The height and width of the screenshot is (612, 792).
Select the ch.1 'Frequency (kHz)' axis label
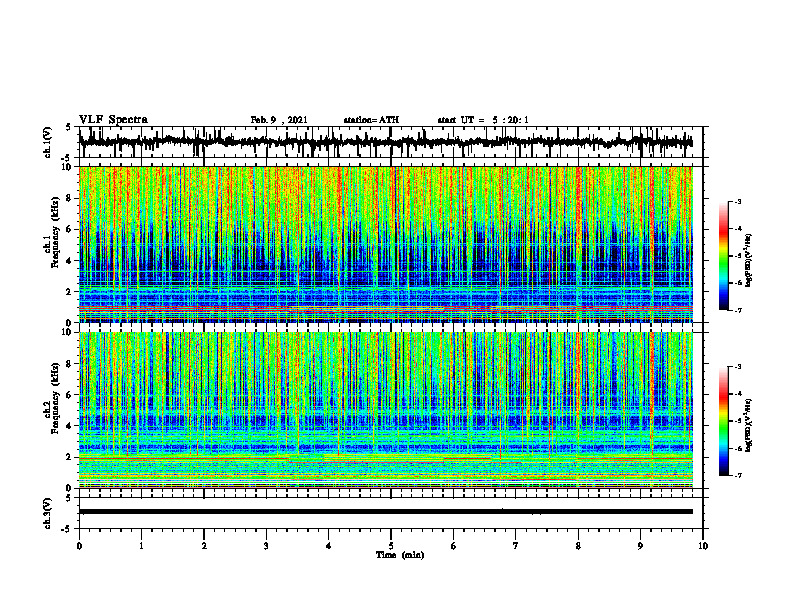pyautogui.click(x=55, y=233)
